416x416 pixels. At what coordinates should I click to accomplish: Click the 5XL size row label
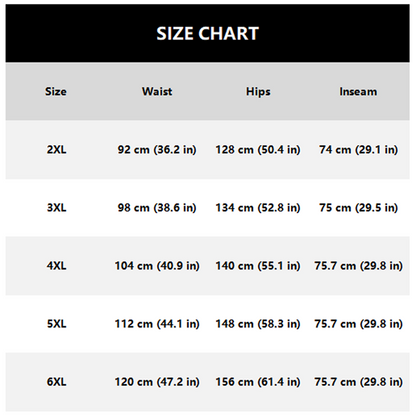(x=56, y=324)
